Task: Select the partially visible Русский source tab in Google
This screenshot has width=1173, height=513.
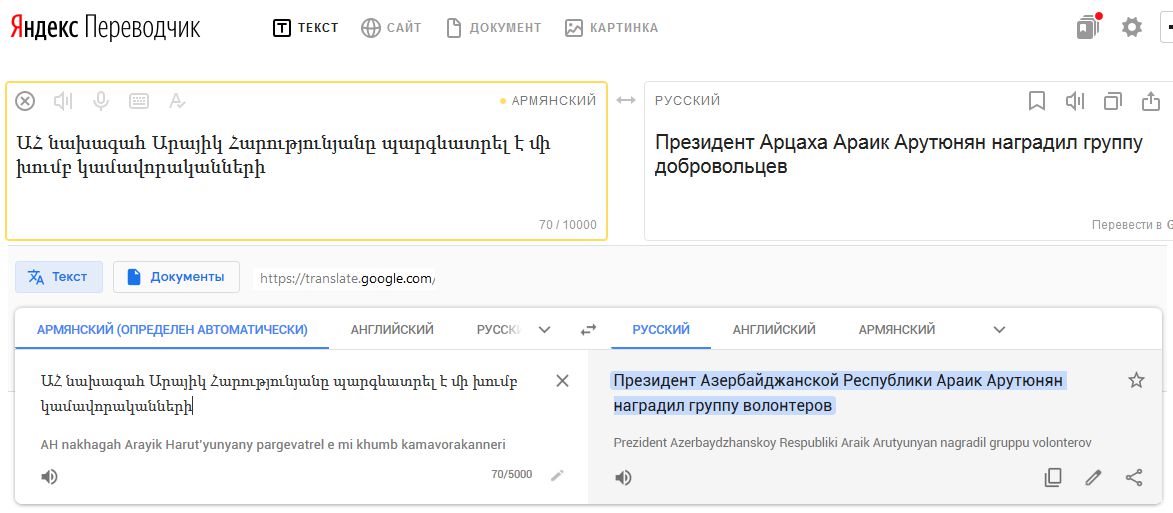Action: pos(498,330)
